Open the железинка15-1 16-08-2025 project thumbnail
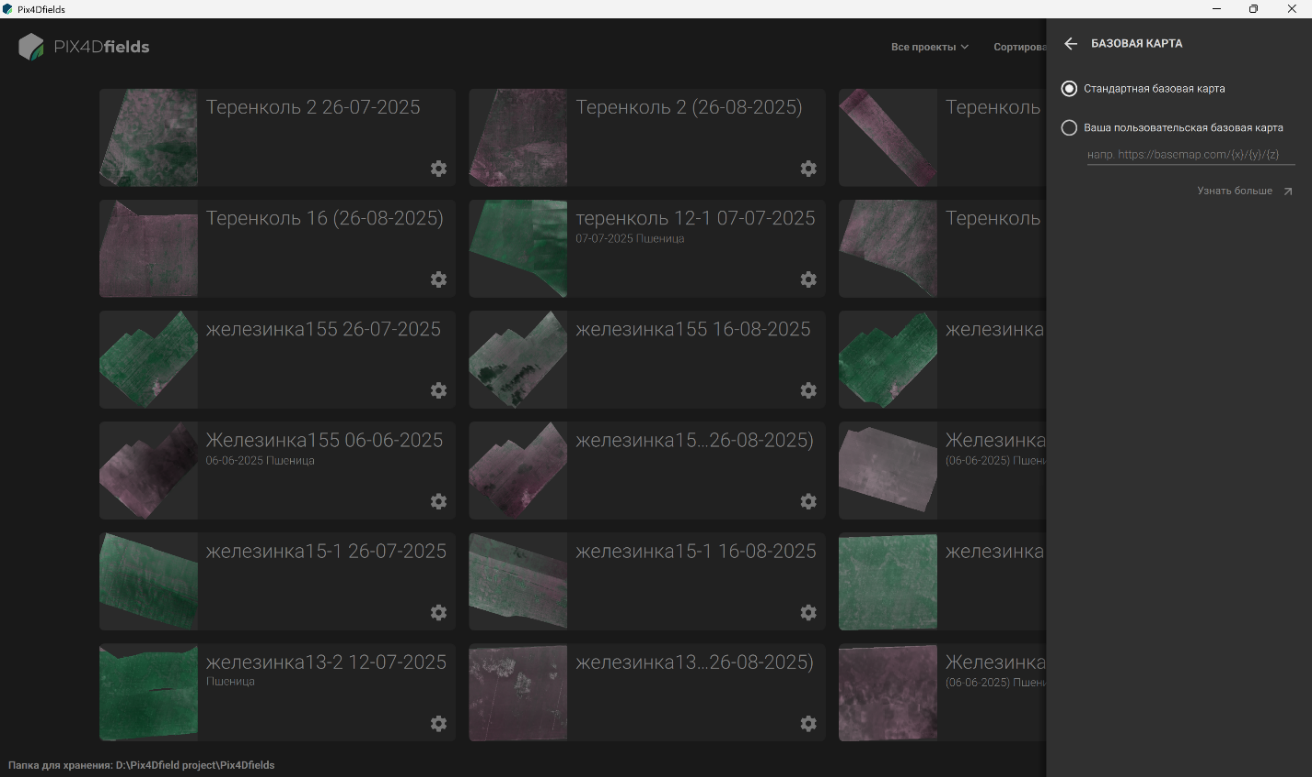Screen dimensions: 1312x777 pos(518,581)
